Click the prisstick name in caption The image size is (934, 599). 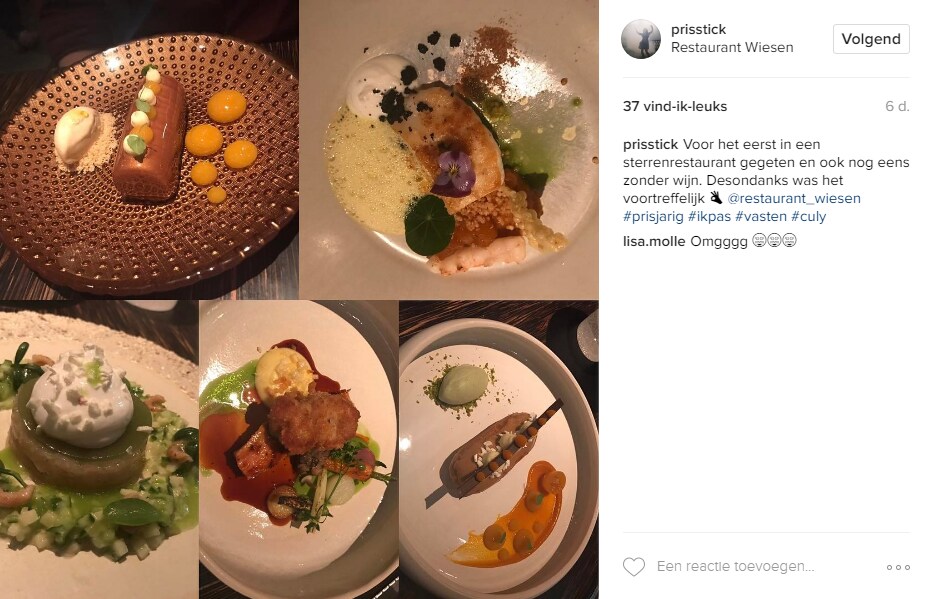coord(650,145)
